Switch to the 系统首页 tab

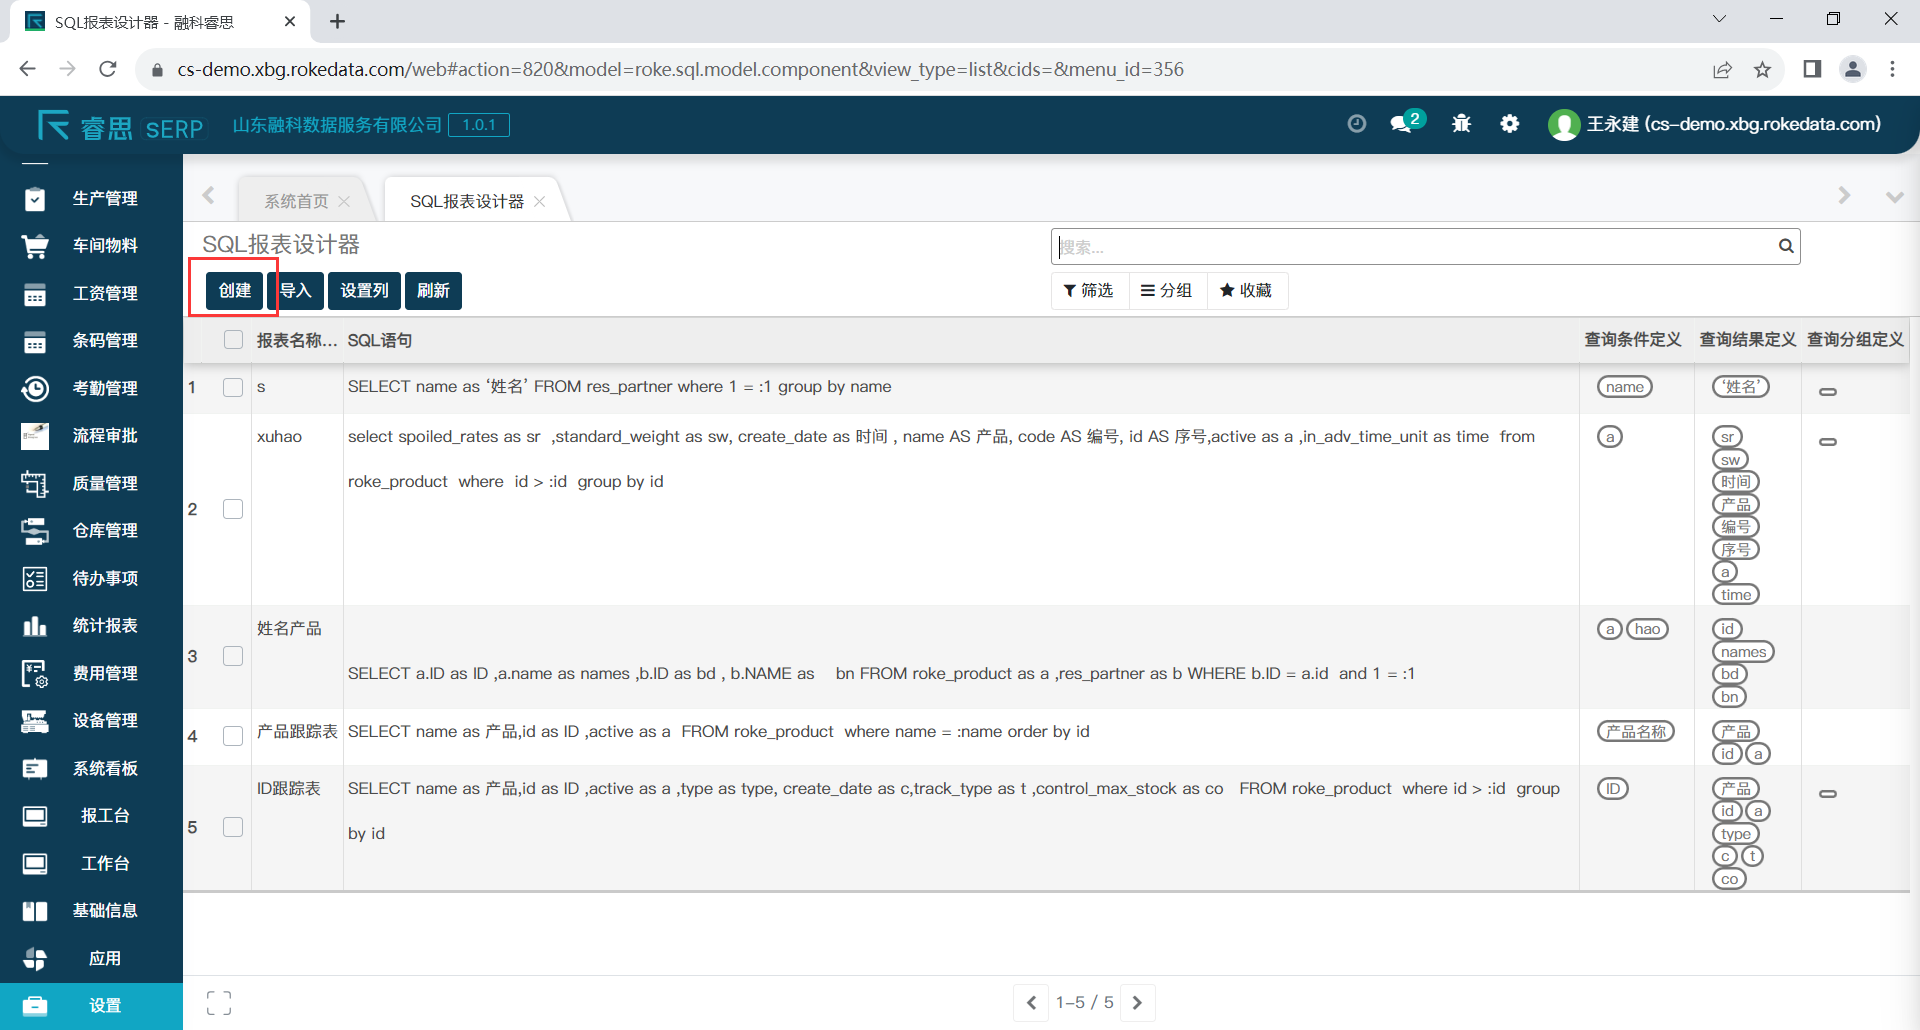click(x=296, y=201)
